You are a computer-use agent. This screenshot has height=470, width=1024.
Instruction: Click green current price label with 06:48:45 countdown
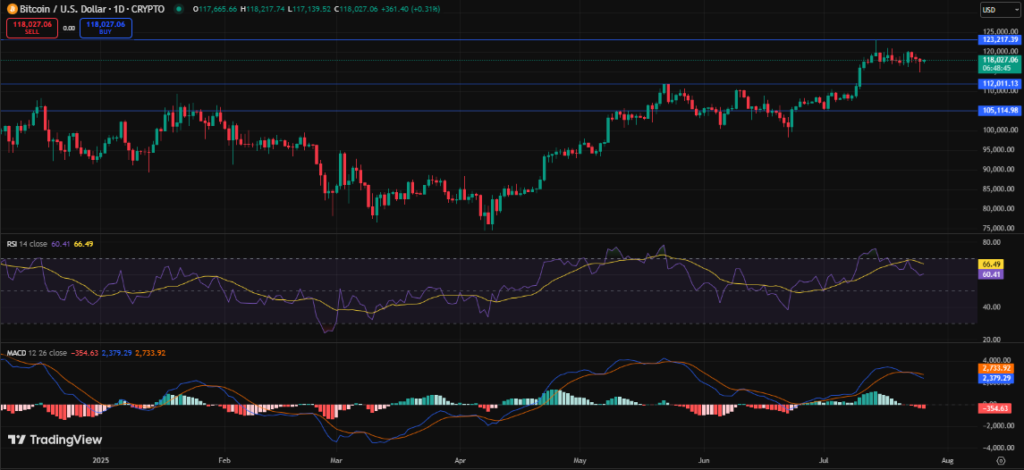pos(999,63)
